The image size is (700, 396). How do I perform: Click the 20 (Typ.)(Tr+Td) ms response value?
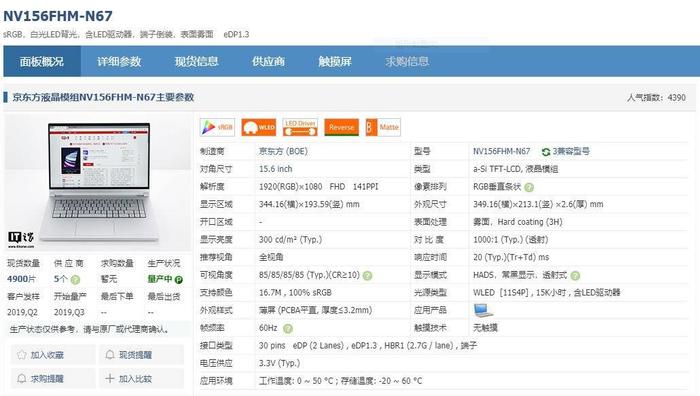511,257
